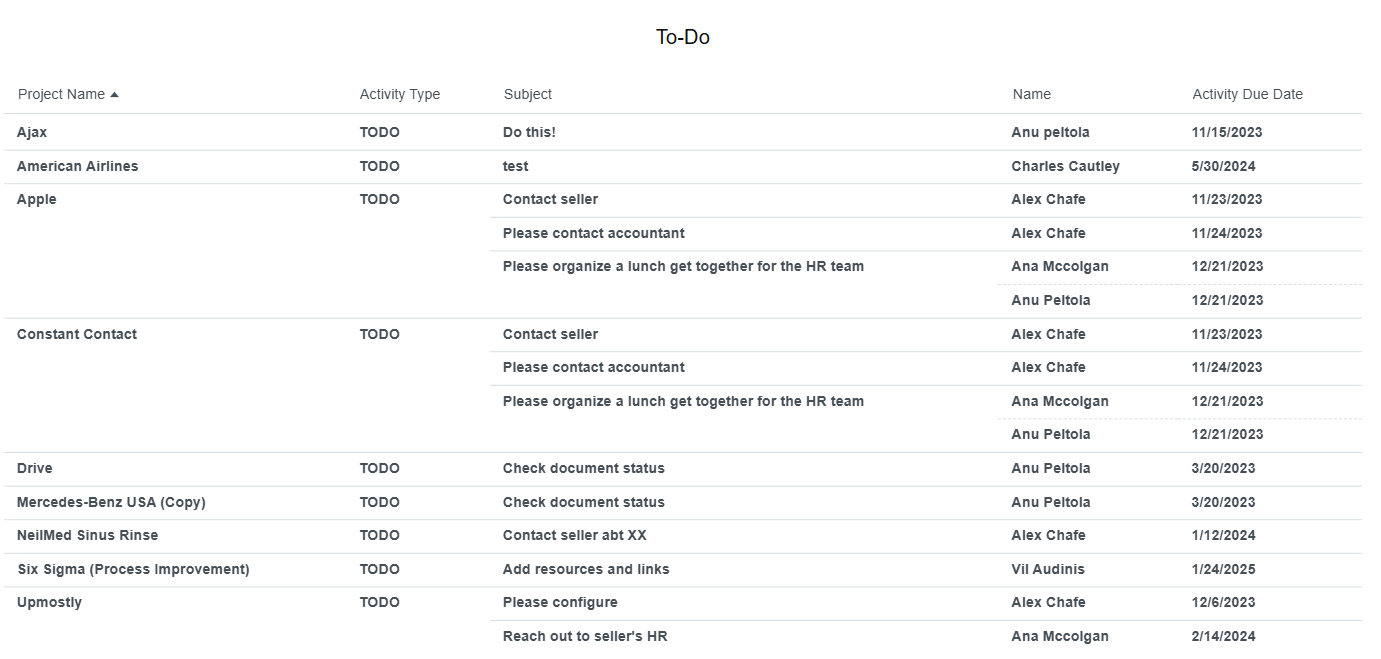This screenshot has width=1381, height=659.
Task: Sort by the Activity Due Date header
Action: click(1247, 94)
